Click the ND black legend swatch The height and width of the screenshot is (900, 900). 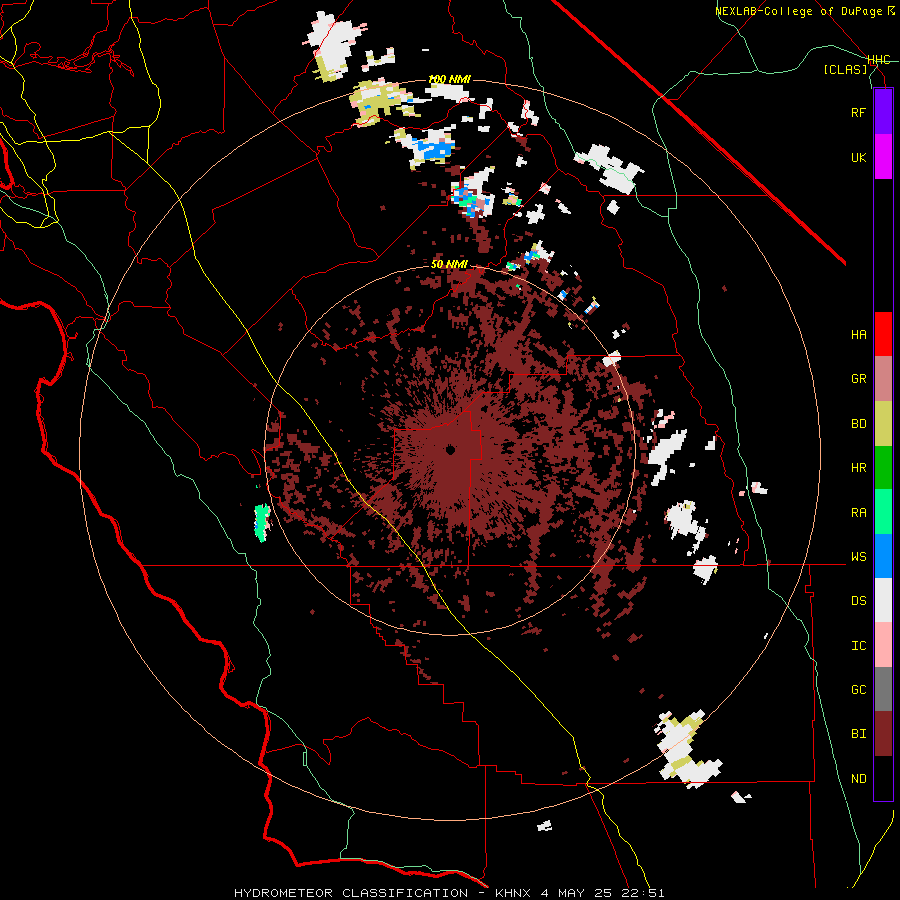[883, 778]
